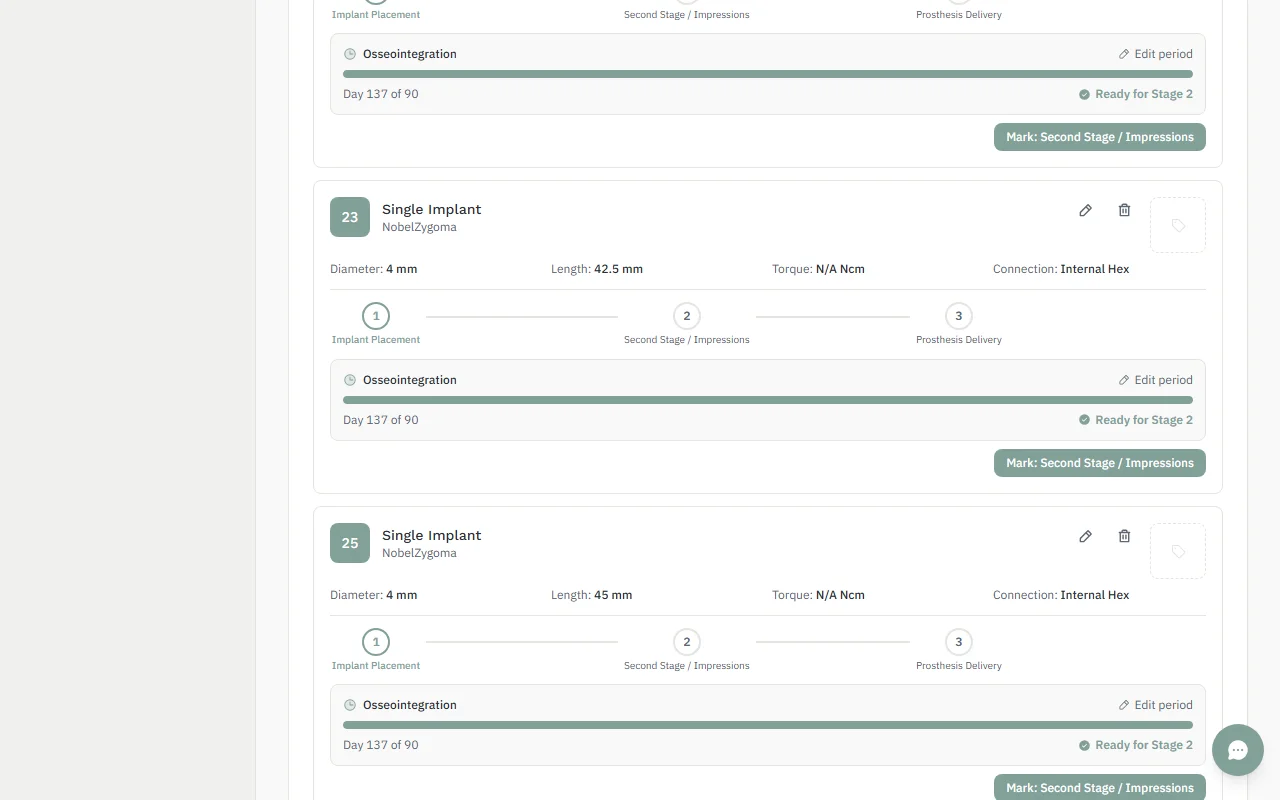Click Ready for Stage 2 checkmark on implant 23
The image size is (1280, 800).
[x=1084, y=420]
